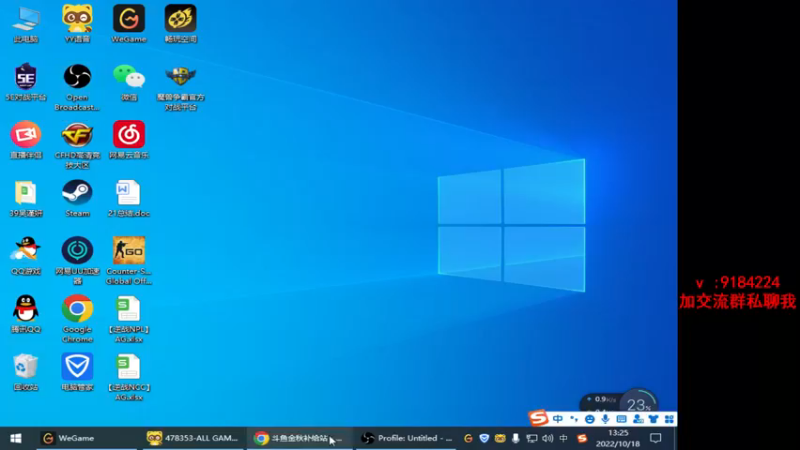Click the Sogou voice input microphone
800x450 pixels.
coord(605,419)
